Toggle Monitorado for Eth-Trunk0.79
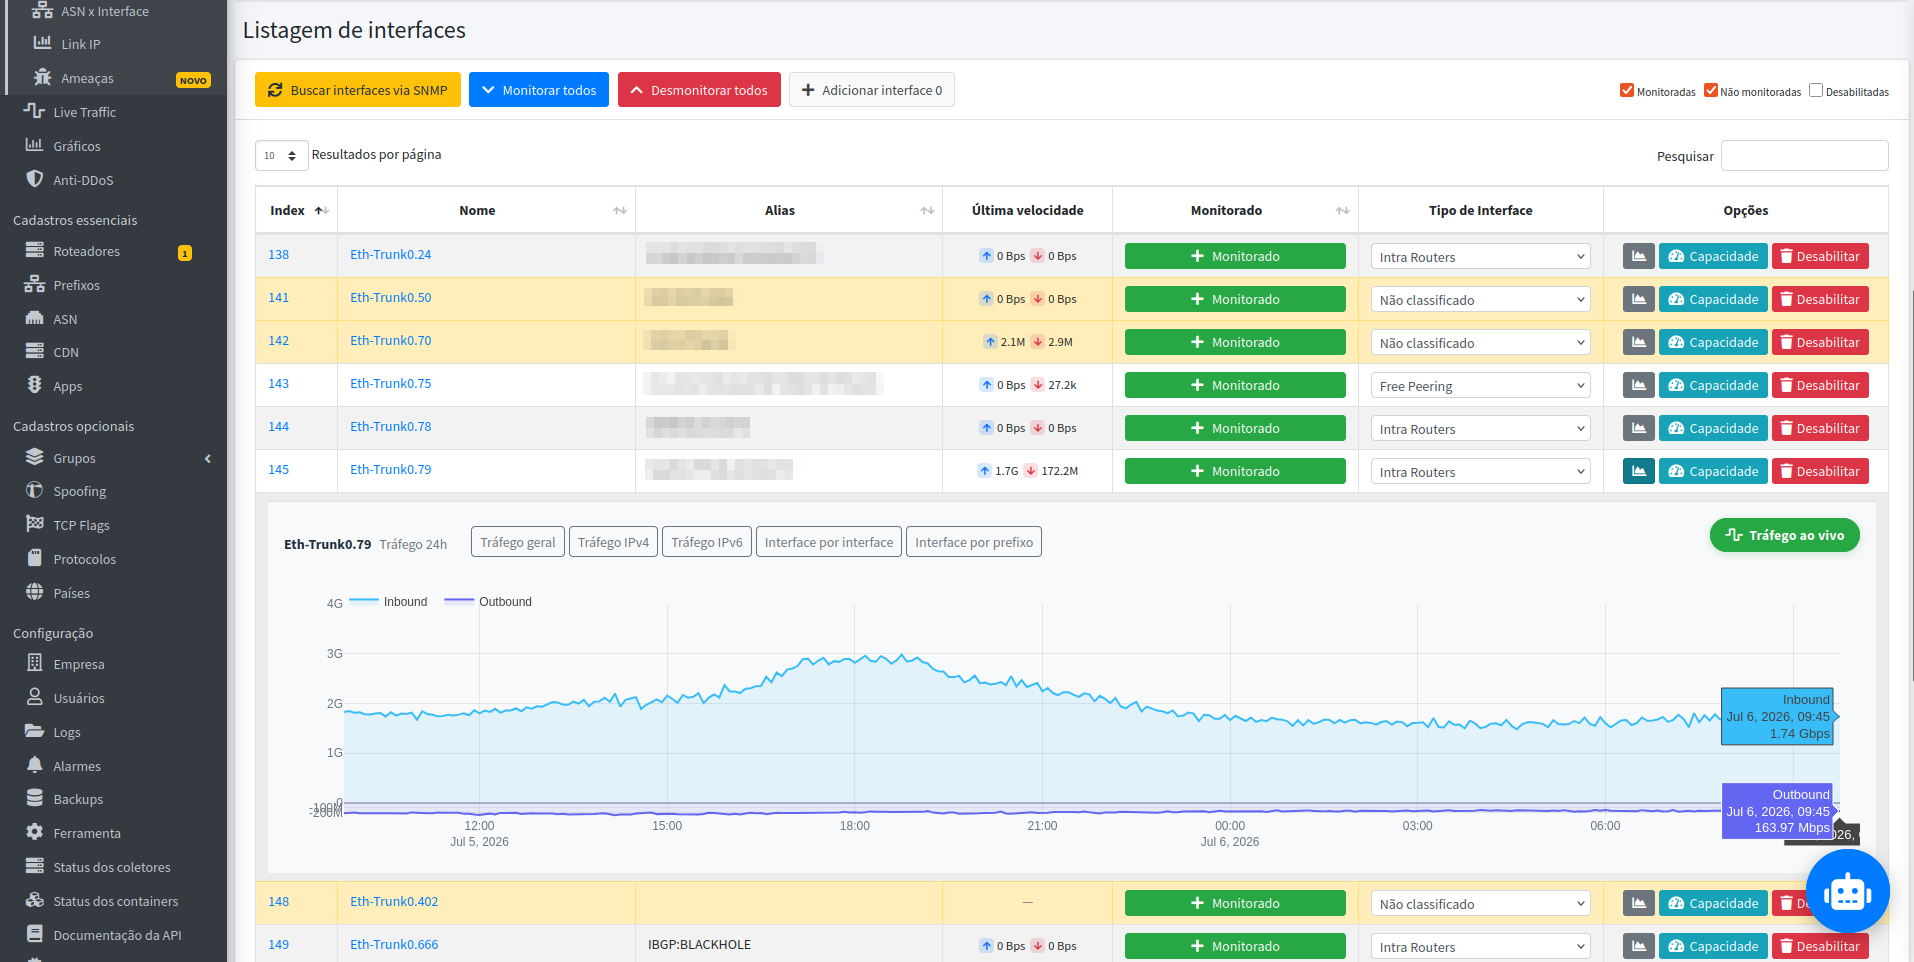Viewport: 1914px width, 962px height. coord(1235,471)
